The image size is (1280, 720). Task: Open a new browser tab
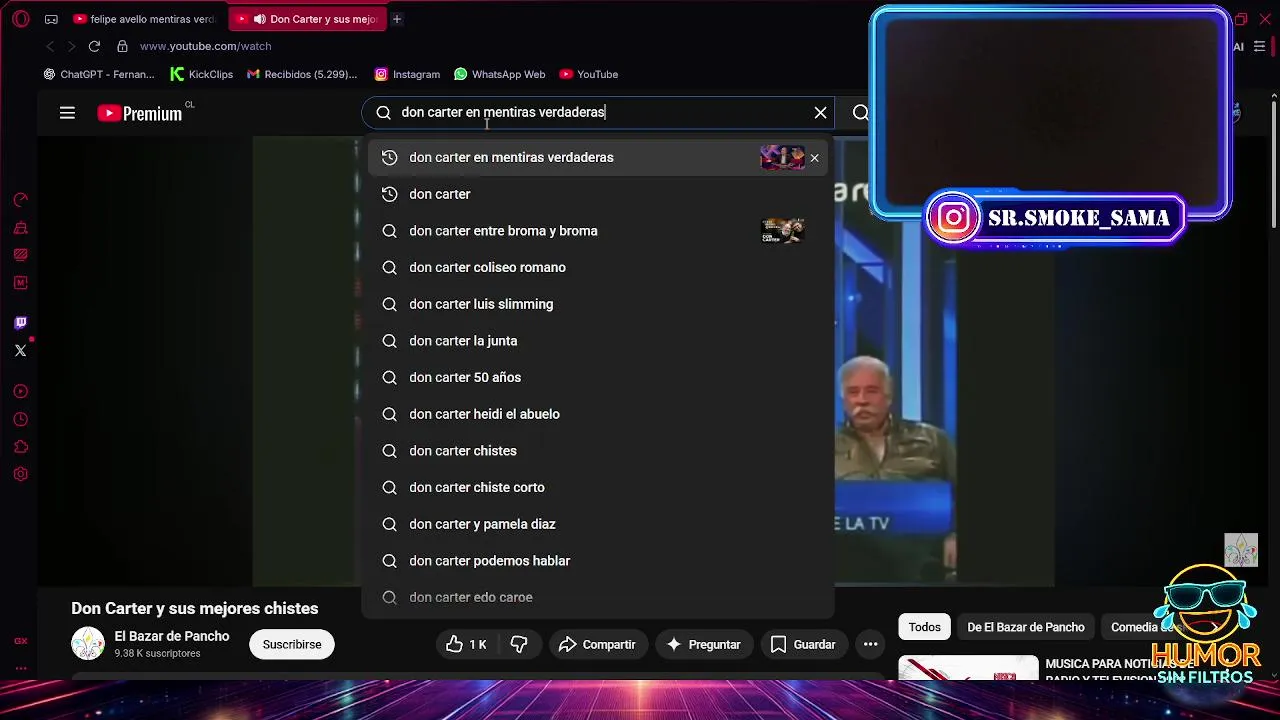(397, 19)
